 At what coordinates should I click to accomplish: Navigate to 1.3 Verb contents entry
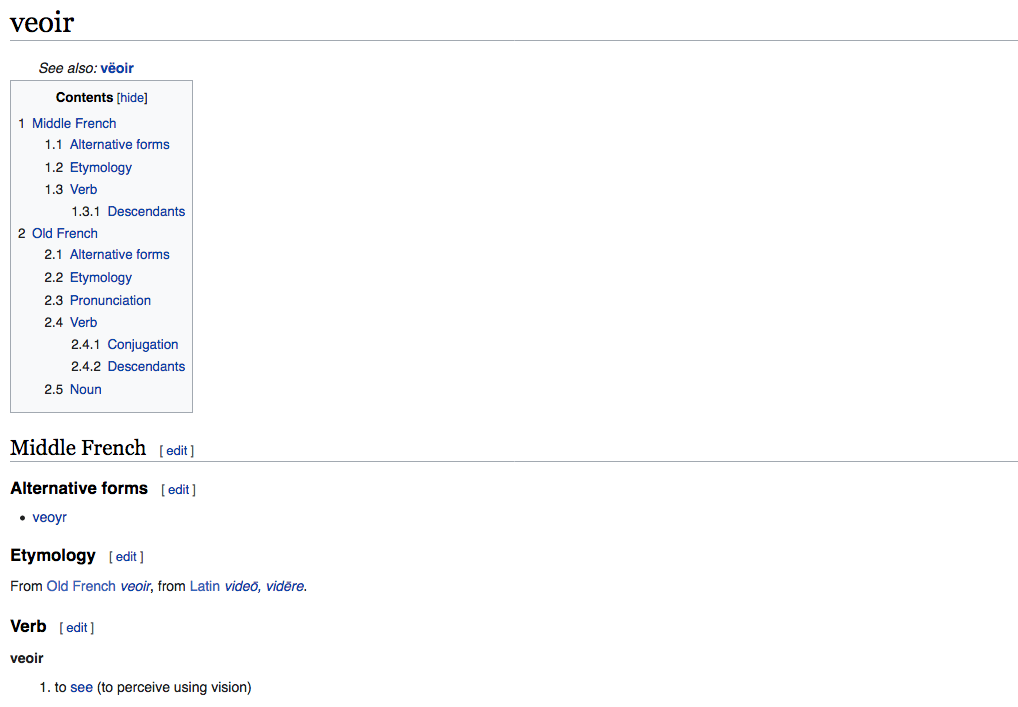pyautogui.click(x=83, y=189)
